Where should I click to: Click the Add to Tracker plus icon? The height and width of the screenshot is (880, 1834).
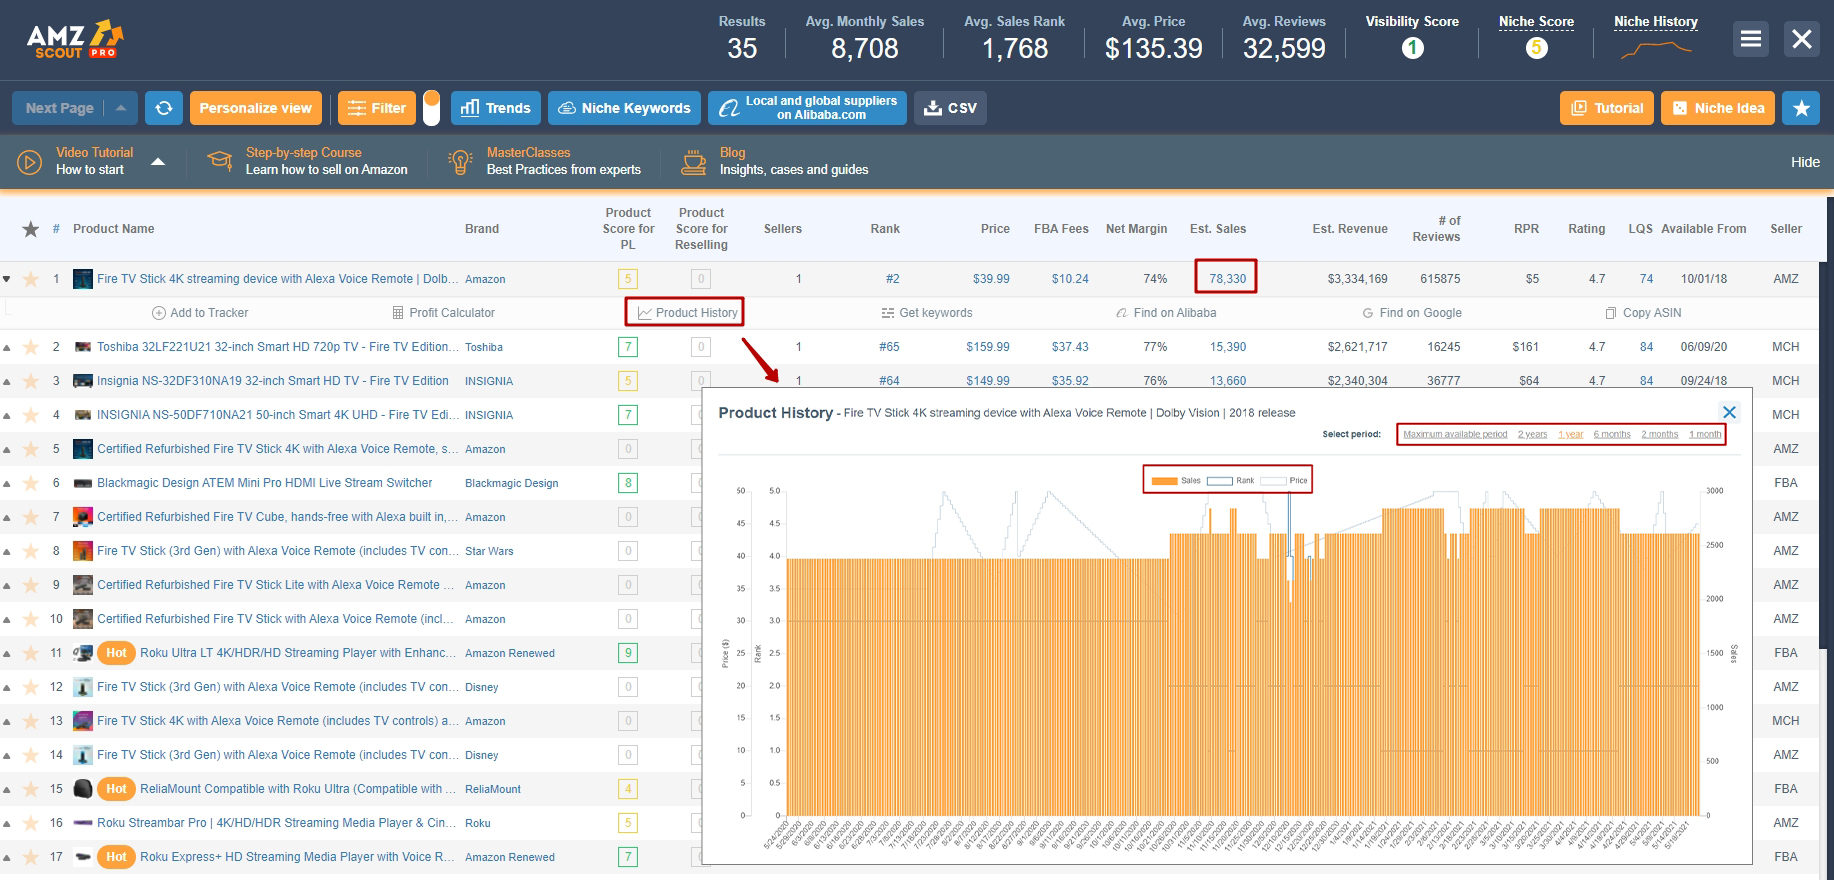158,313
